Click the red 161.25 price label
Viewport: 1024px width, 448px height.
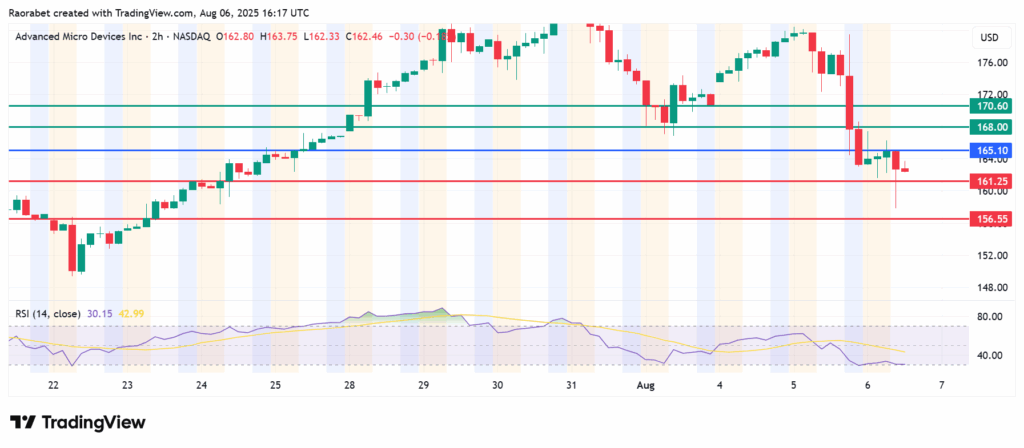(991, 181)
